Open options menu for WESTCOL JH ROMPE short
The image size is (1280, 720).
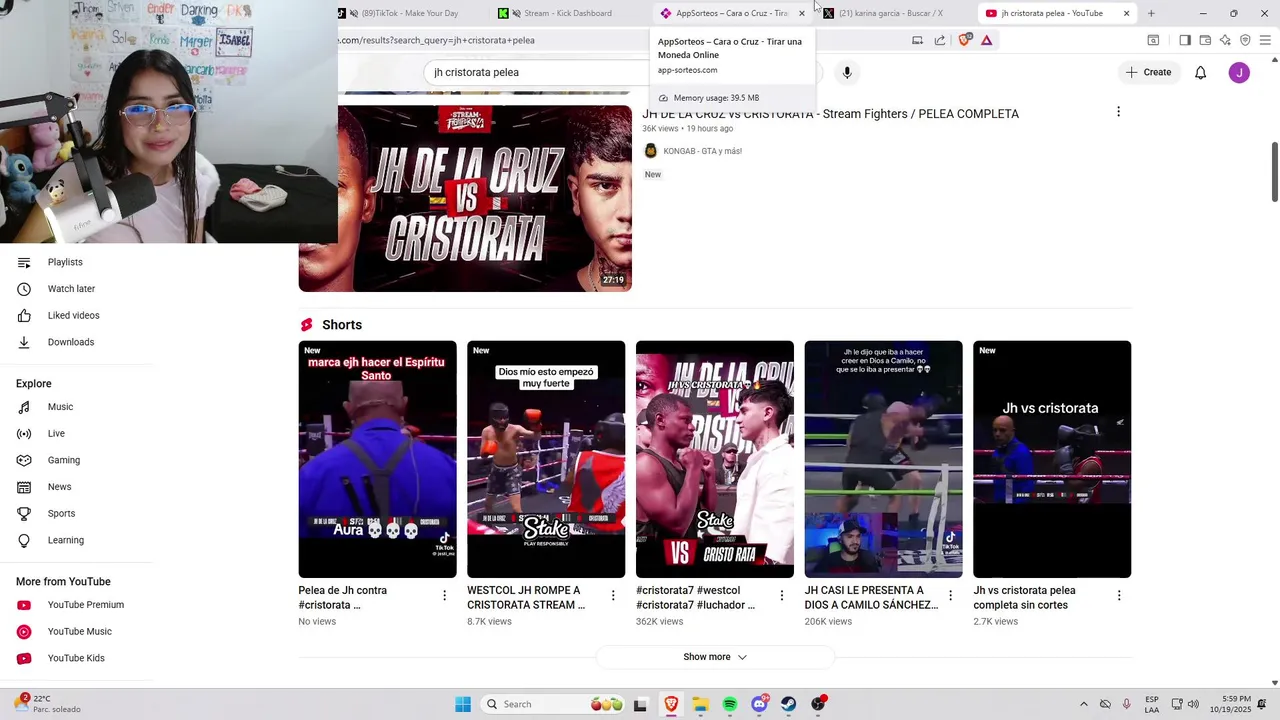pos(613,596)
